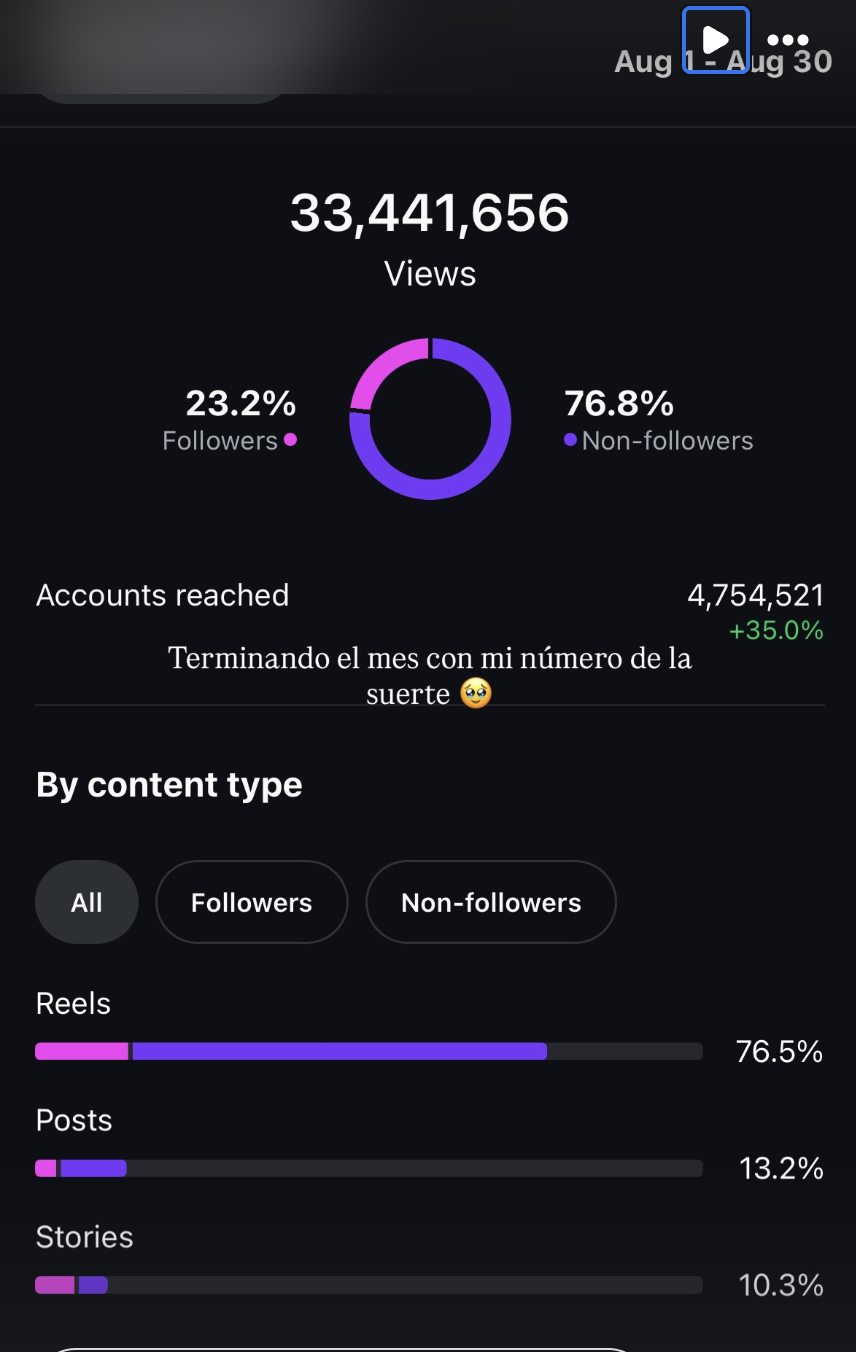The width and height of the screenshot is (856, 1352).
Task: Tap the 23.2% Followers percentage label
Action: 240,404
